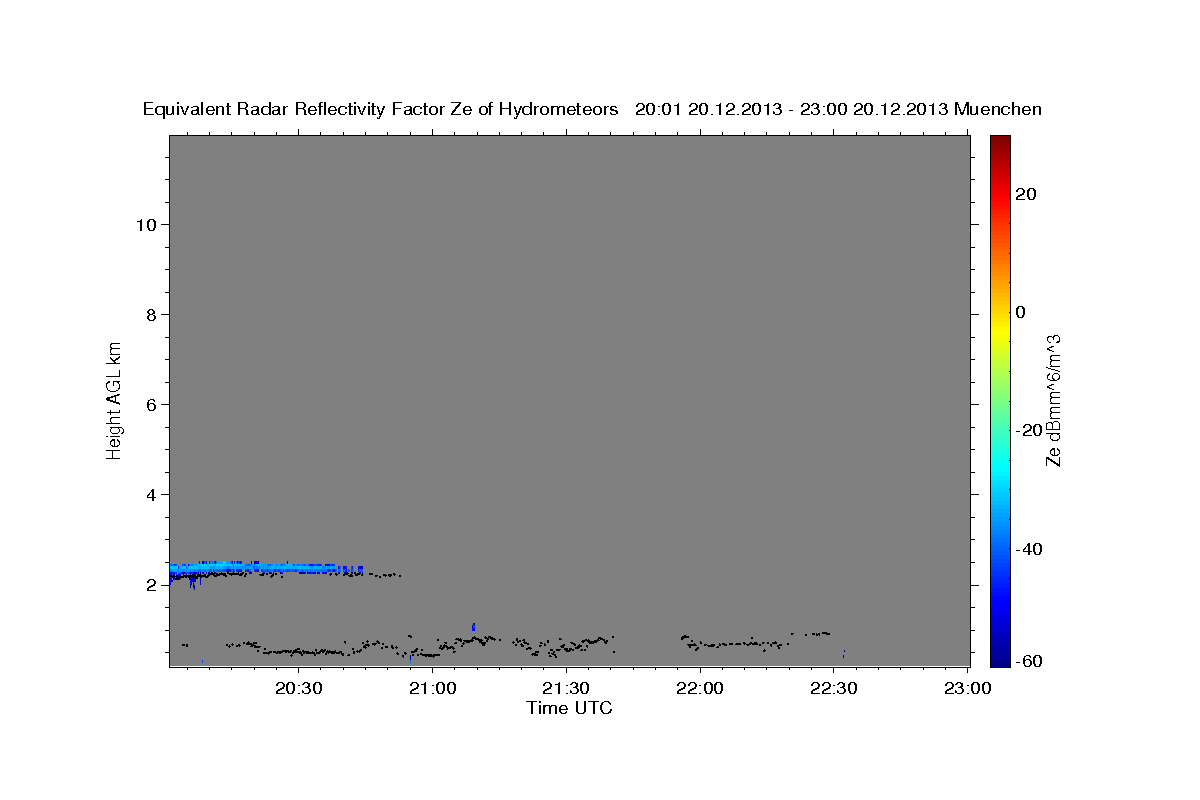The image size is (1200, 800).
Task: Click the colorbar value label 0
Action: [x=1020, y=312]
